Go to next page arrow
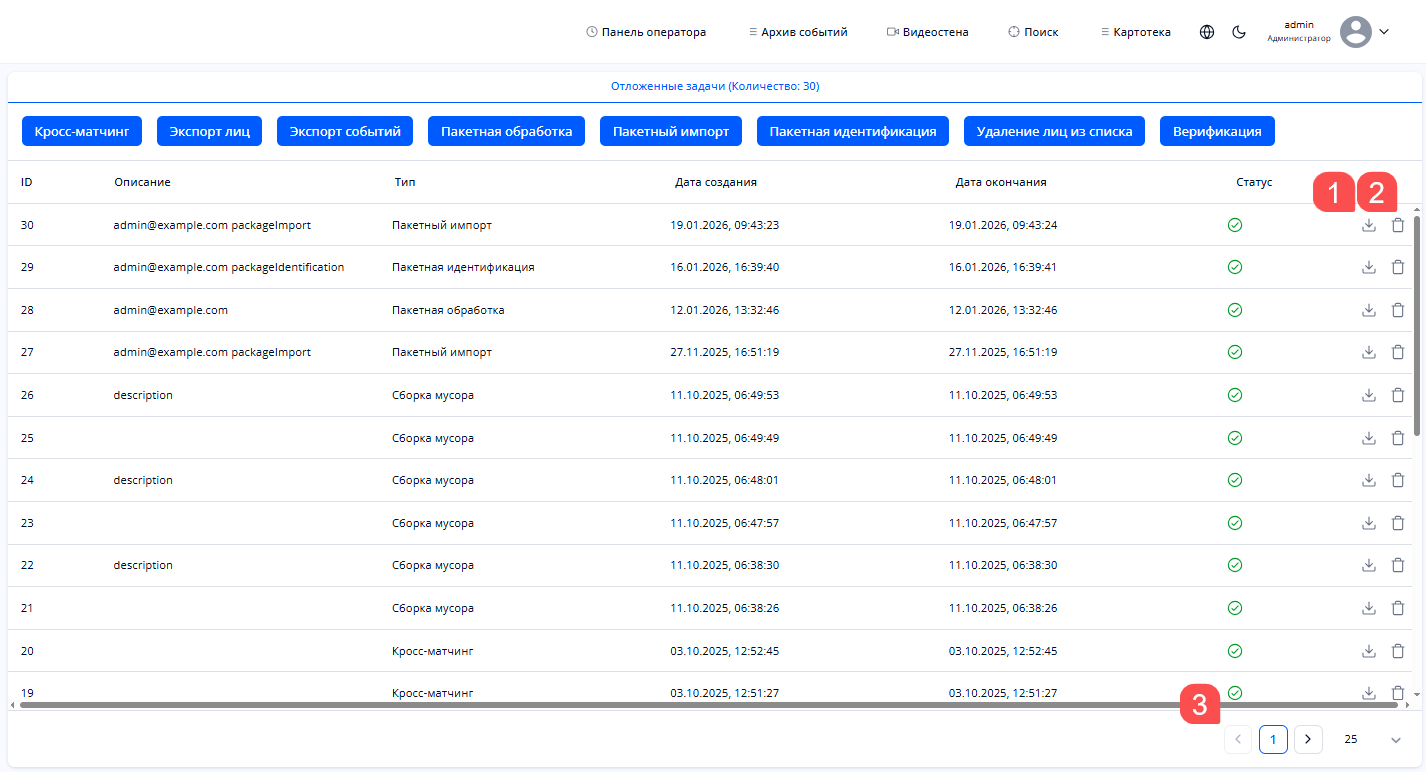 pos(1308,740)
